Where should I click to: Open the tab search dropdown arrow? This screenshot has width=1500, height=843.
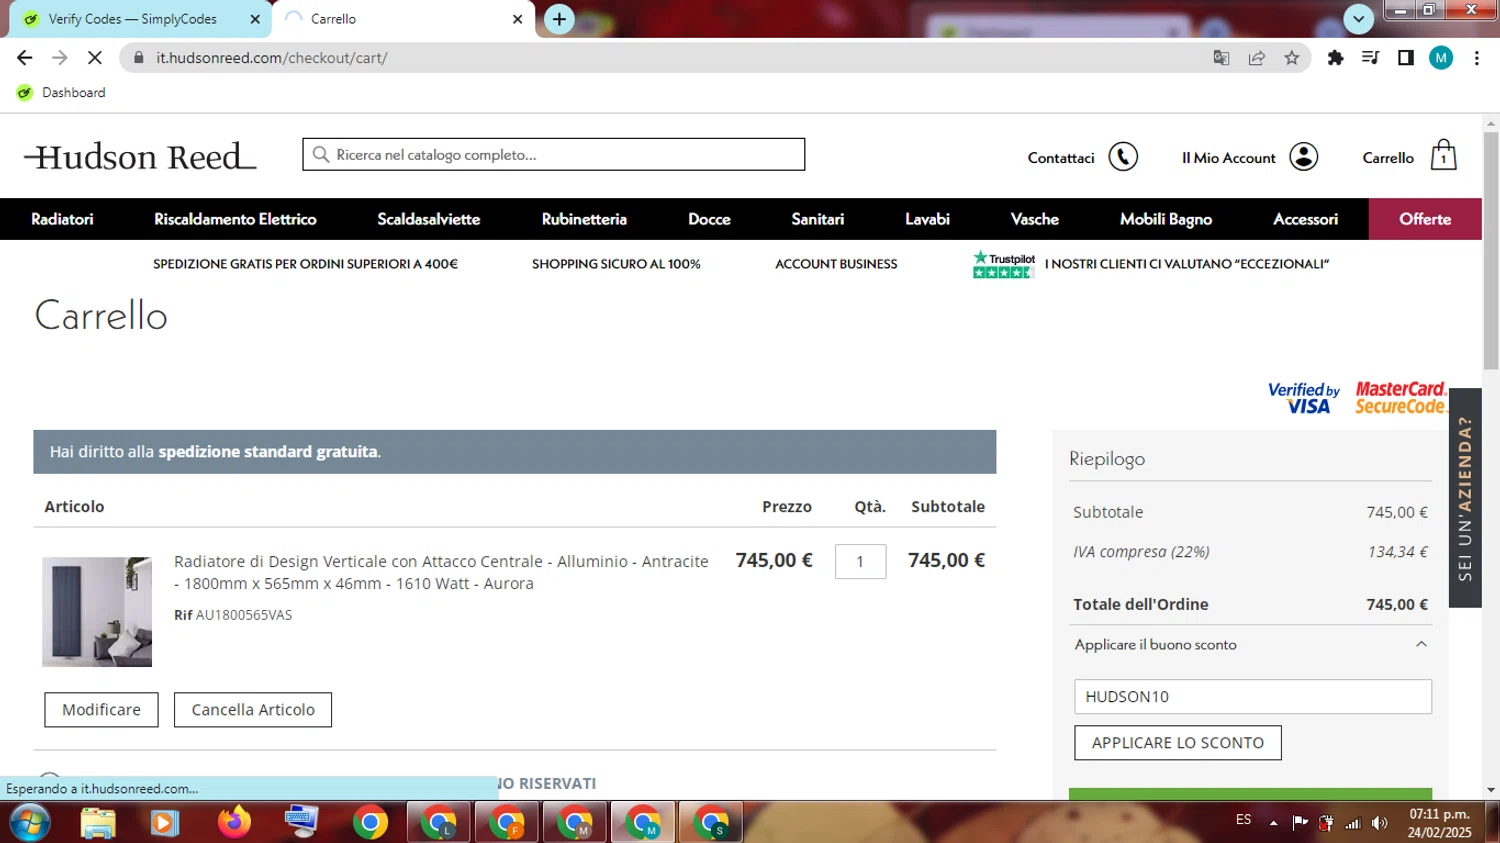[1358, 19]
